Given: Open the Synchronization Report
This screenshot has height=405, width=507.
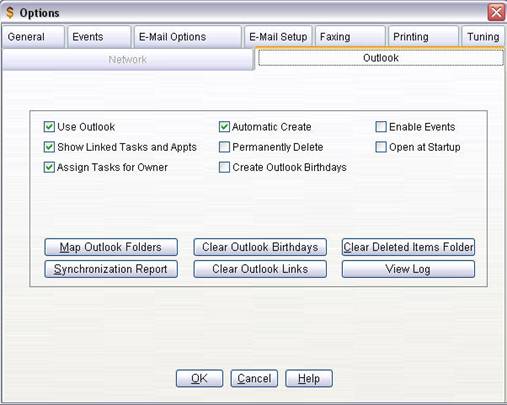Looking at the screenshot, I should pyautogui.click(x=111, y=269).
